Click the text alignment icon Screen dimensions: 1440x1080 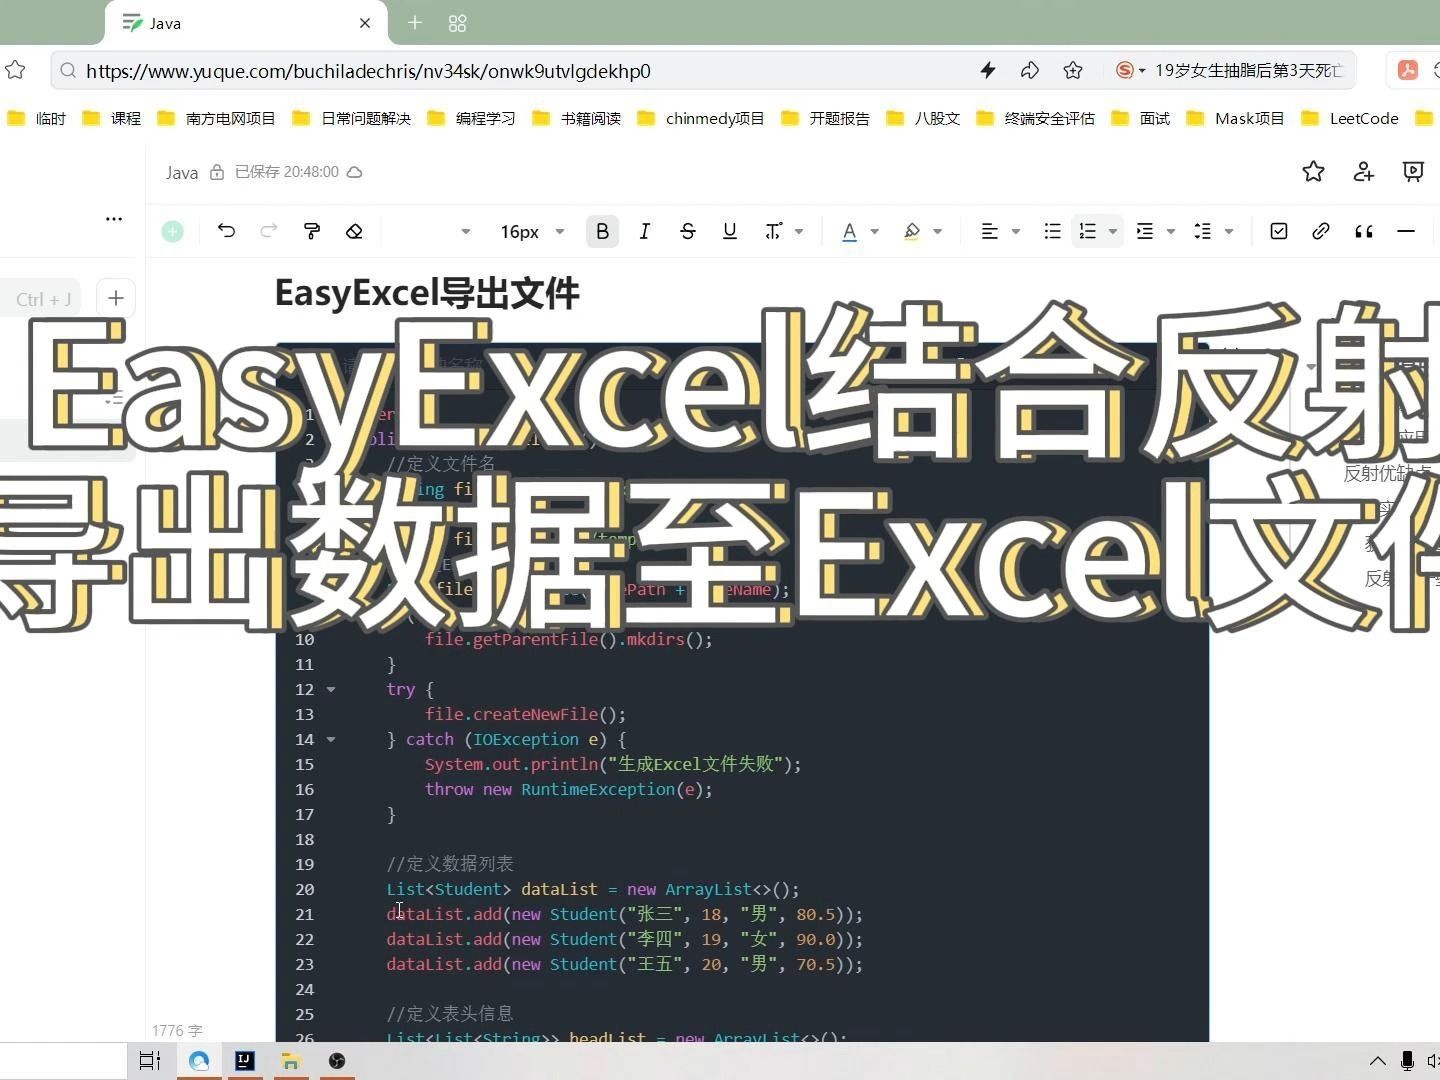coord(989,231)
